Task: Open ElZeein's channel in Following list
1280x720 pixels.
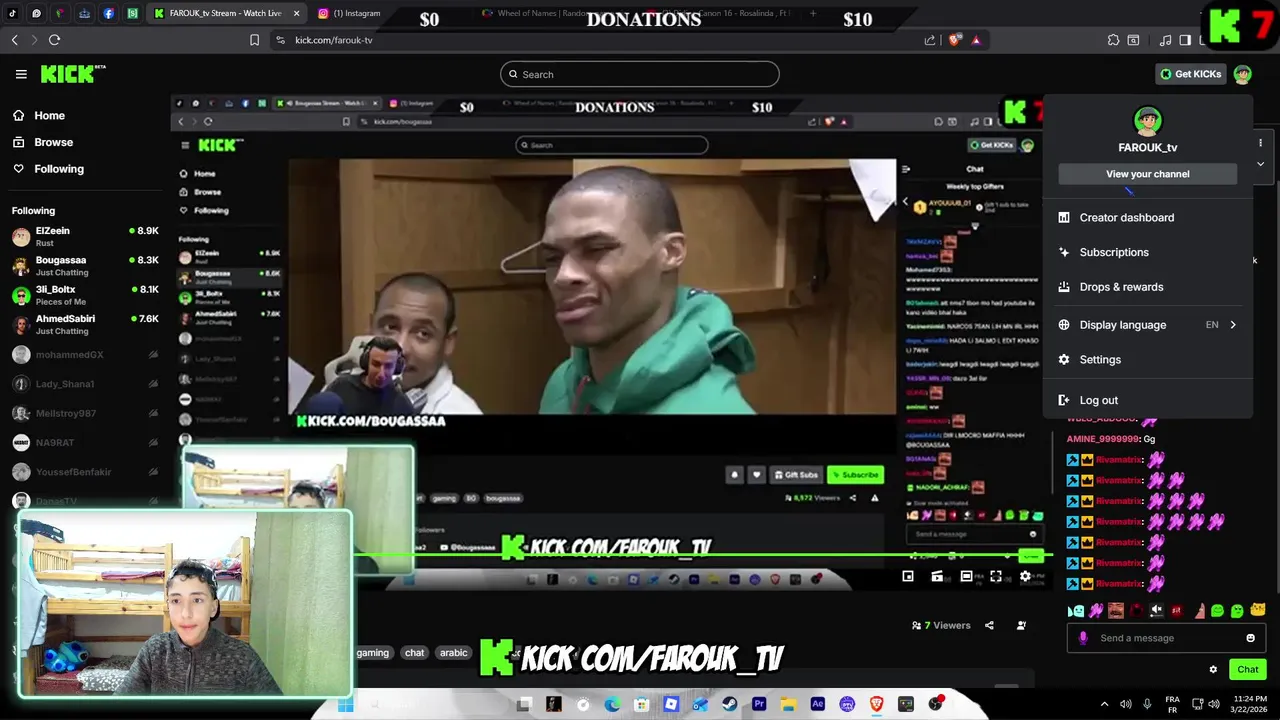Action: pyautogui.click(x=85, y=236)
